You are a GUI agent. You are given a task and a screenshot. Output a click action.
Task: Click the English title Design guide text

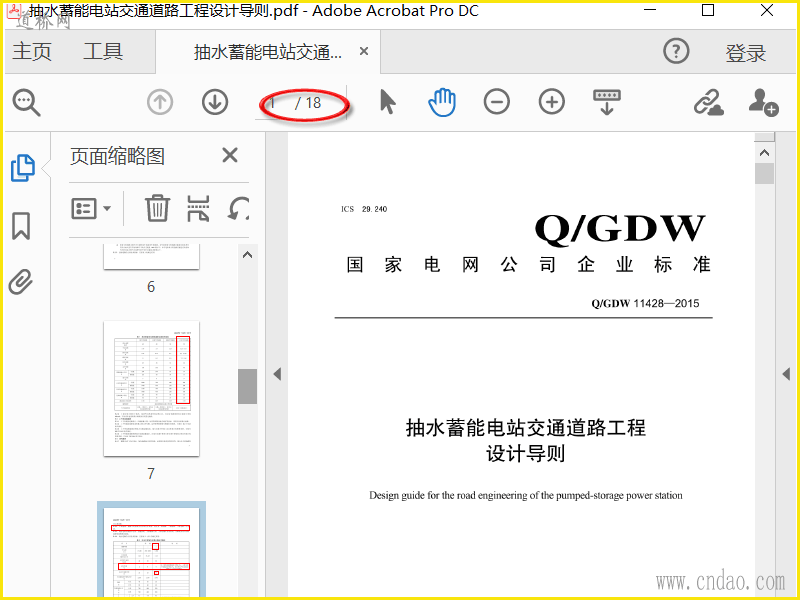tap(526, 495)
